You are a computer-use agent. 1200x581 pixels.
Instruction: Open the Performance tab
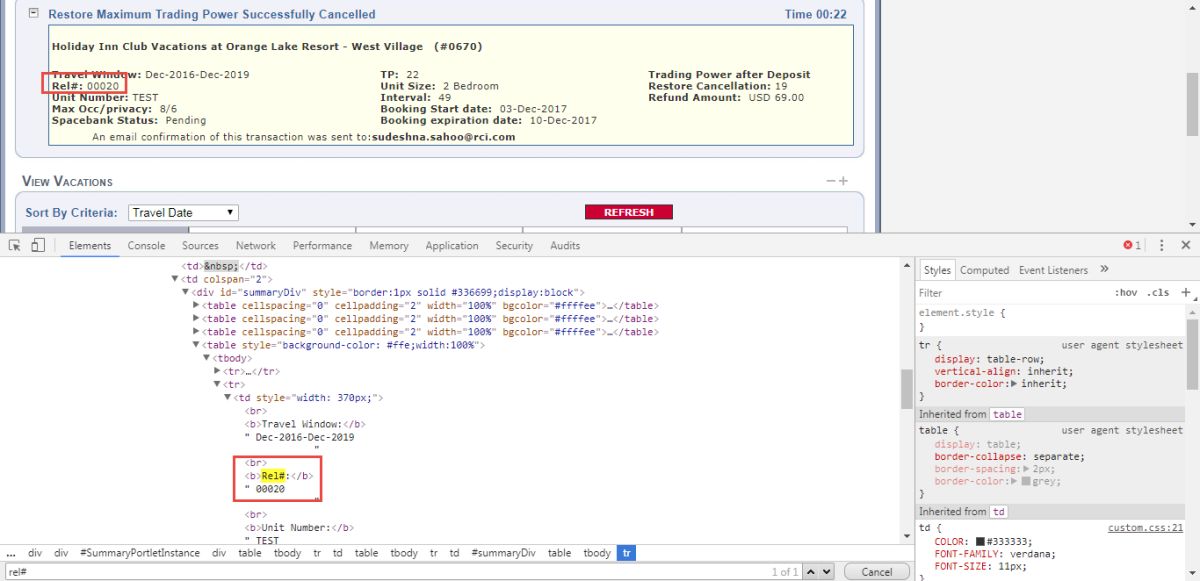tap(322, 245)
